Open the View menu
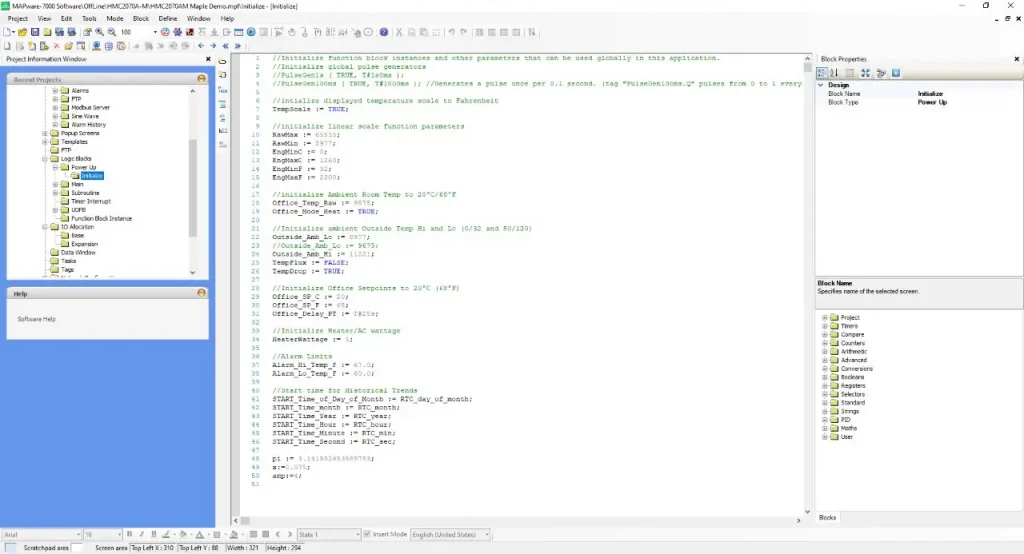Viewport: 1024px width, 554px height. click(44, 18)
